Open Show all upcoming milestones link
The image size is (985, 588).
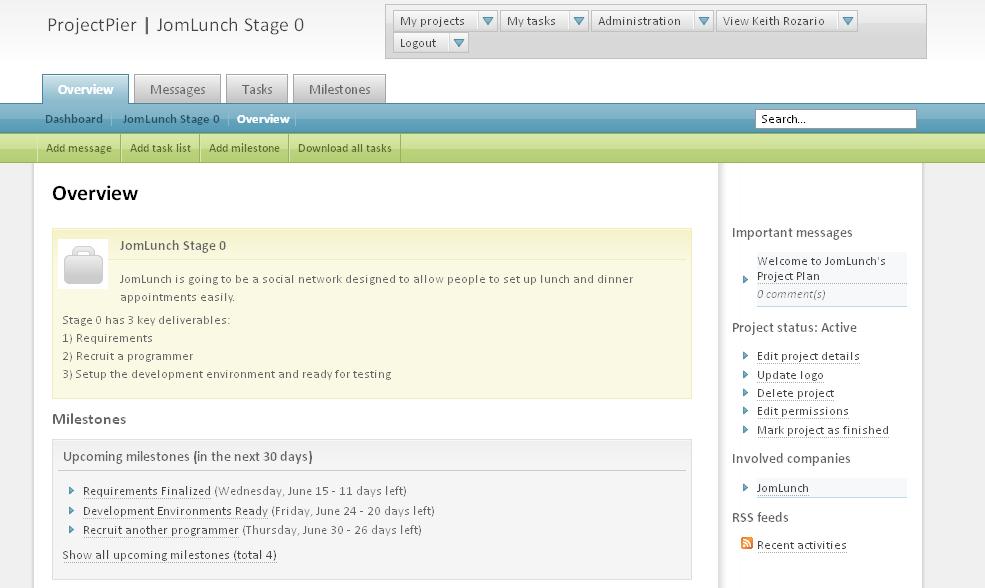170,555
